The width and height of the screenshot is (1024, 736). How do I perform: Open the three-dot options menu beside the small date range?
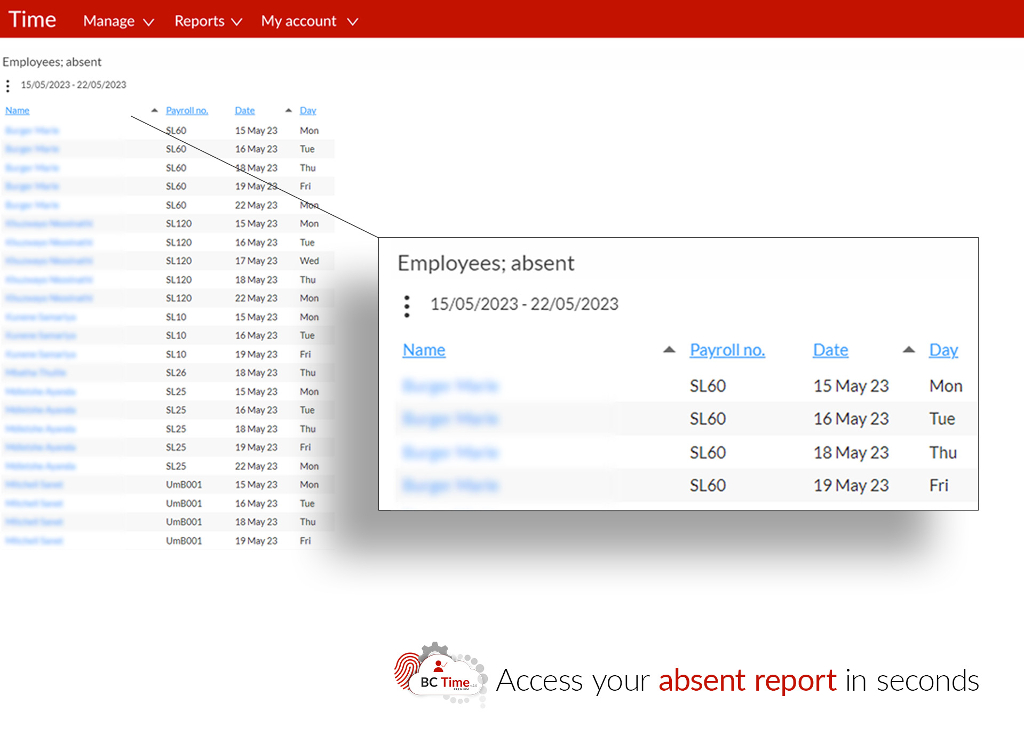pos(8,86)
